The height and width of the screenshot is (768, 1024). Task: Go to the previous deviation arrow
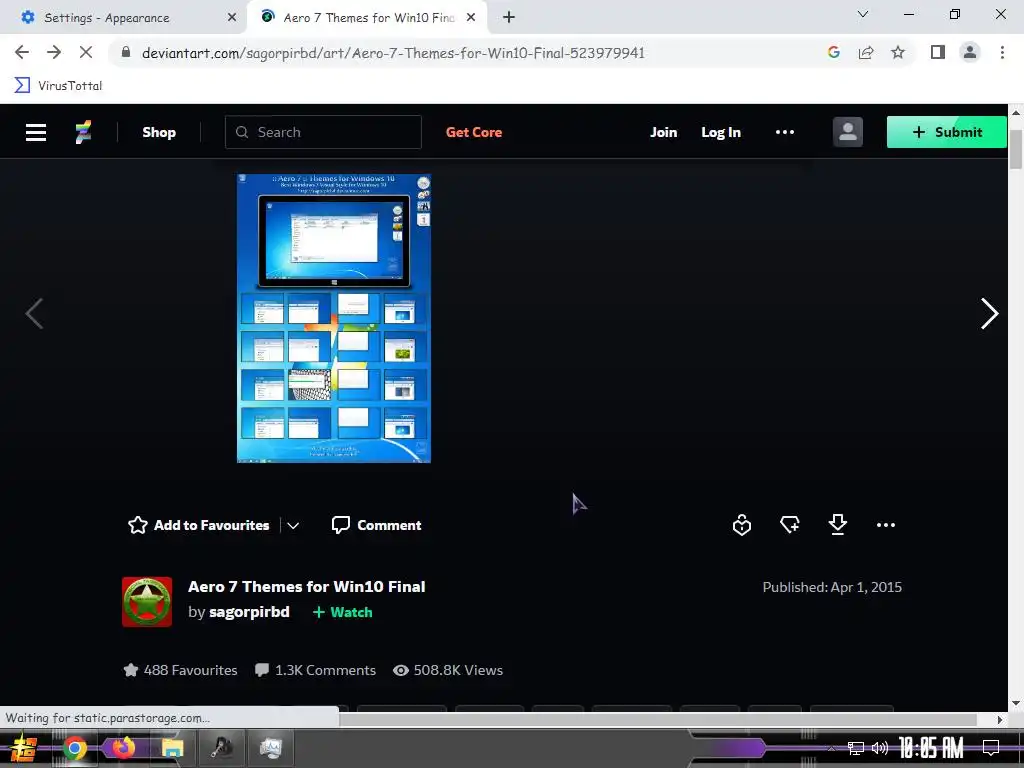pyautogui.click(x=34, y=313)
